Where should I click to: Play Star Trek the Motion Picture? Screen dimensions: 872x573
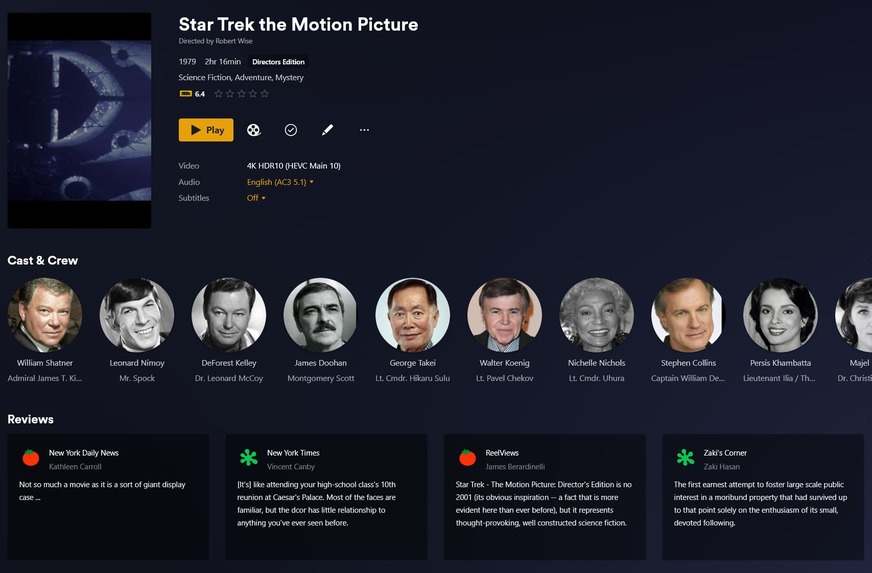206,130
